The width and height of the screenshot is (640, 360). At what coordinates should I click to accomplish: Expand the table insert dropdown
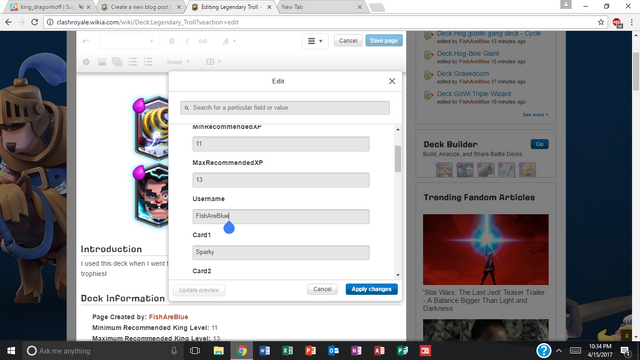tap(213, 62)
